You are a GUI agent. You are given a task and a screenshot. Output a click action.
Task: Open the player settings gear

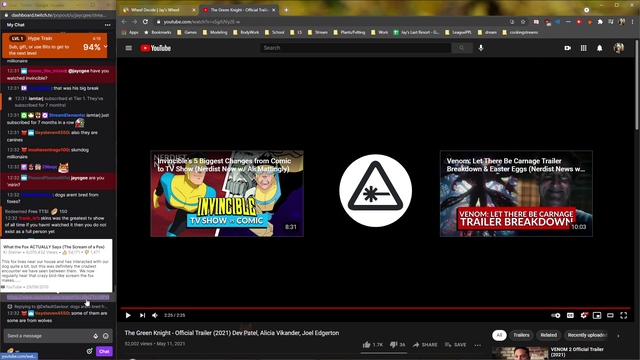tap(584, 315)
